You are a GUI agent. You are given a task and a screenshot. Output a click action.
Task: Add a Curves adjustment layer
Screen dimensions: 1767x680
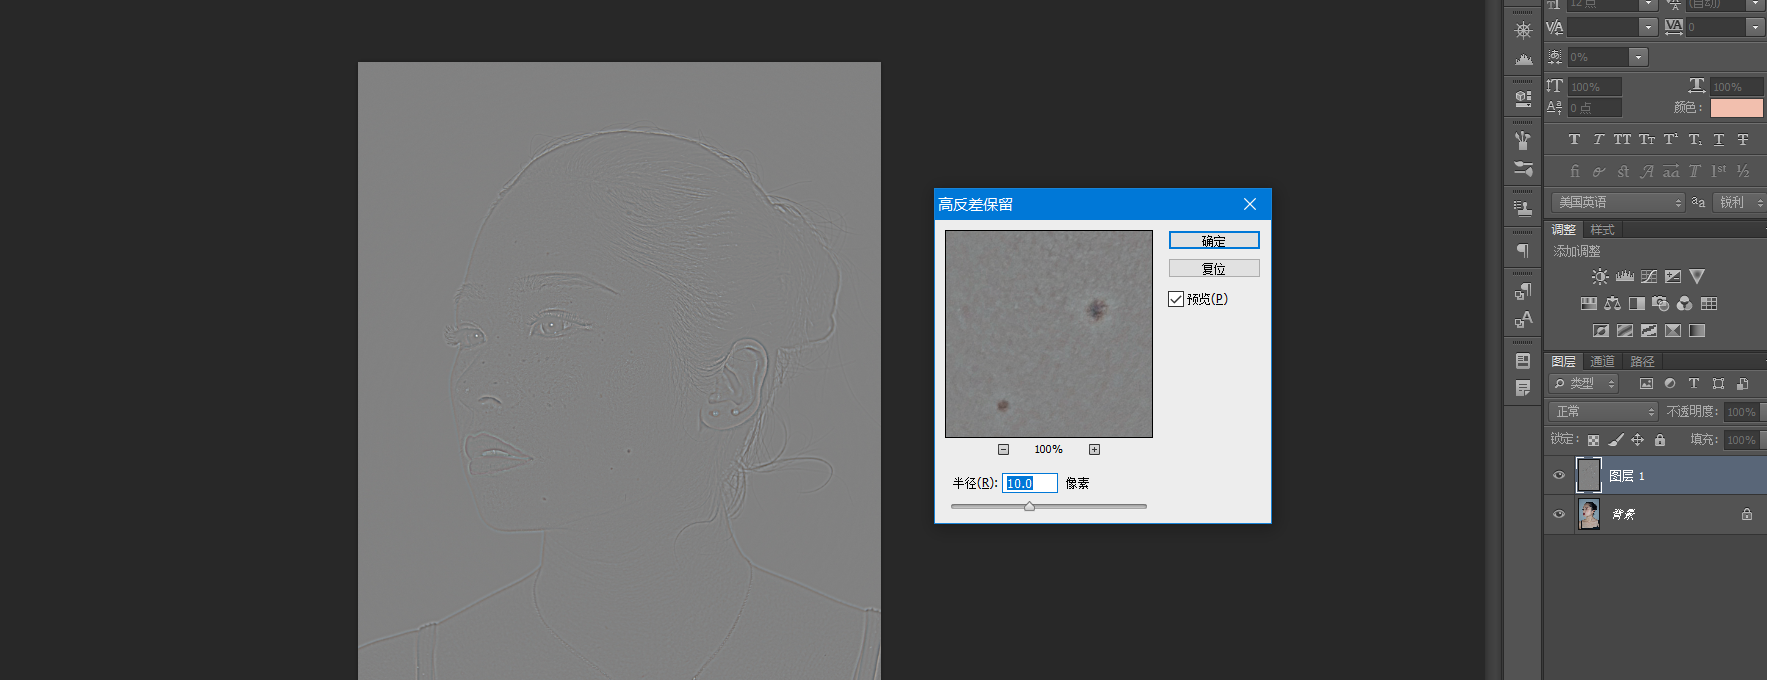pos(1649,277)
